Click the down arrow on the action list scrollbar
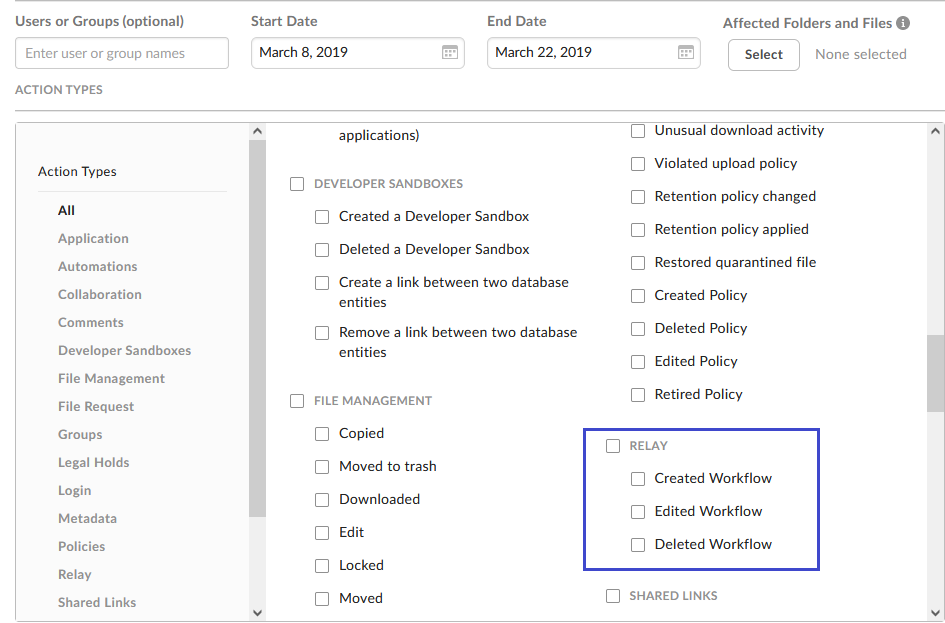This screenshot has height=623, width=945. tap(258, 611)
